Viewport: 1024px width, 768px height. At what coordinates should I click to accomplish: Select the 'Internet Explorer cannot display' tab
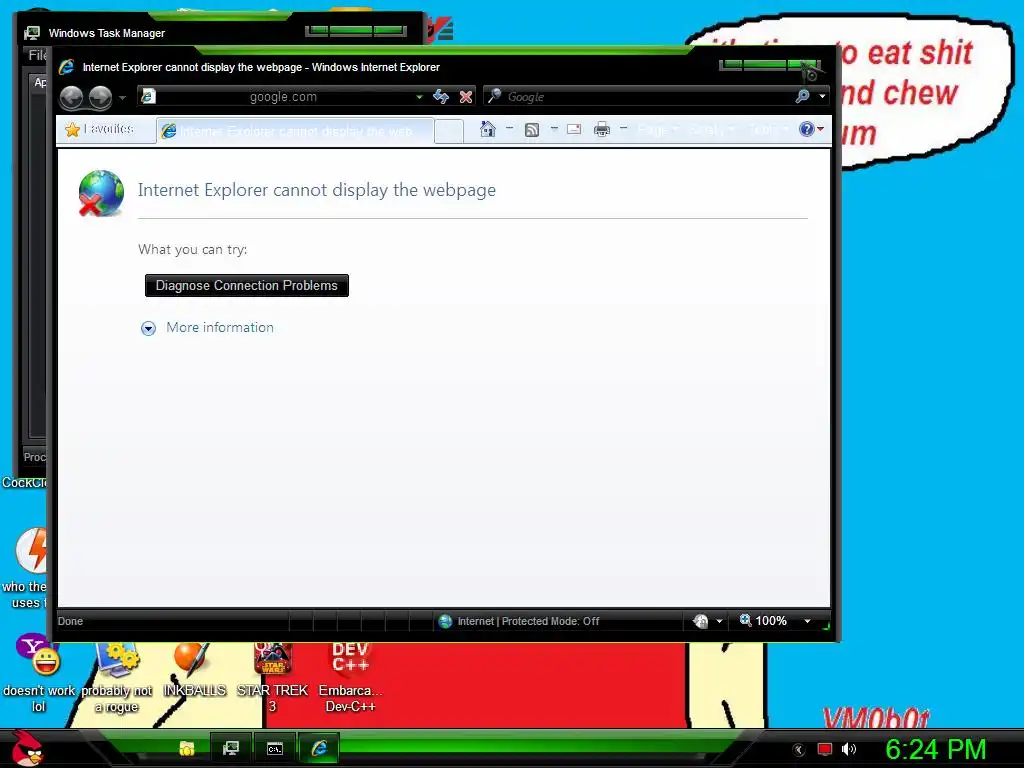coord(295,131)
